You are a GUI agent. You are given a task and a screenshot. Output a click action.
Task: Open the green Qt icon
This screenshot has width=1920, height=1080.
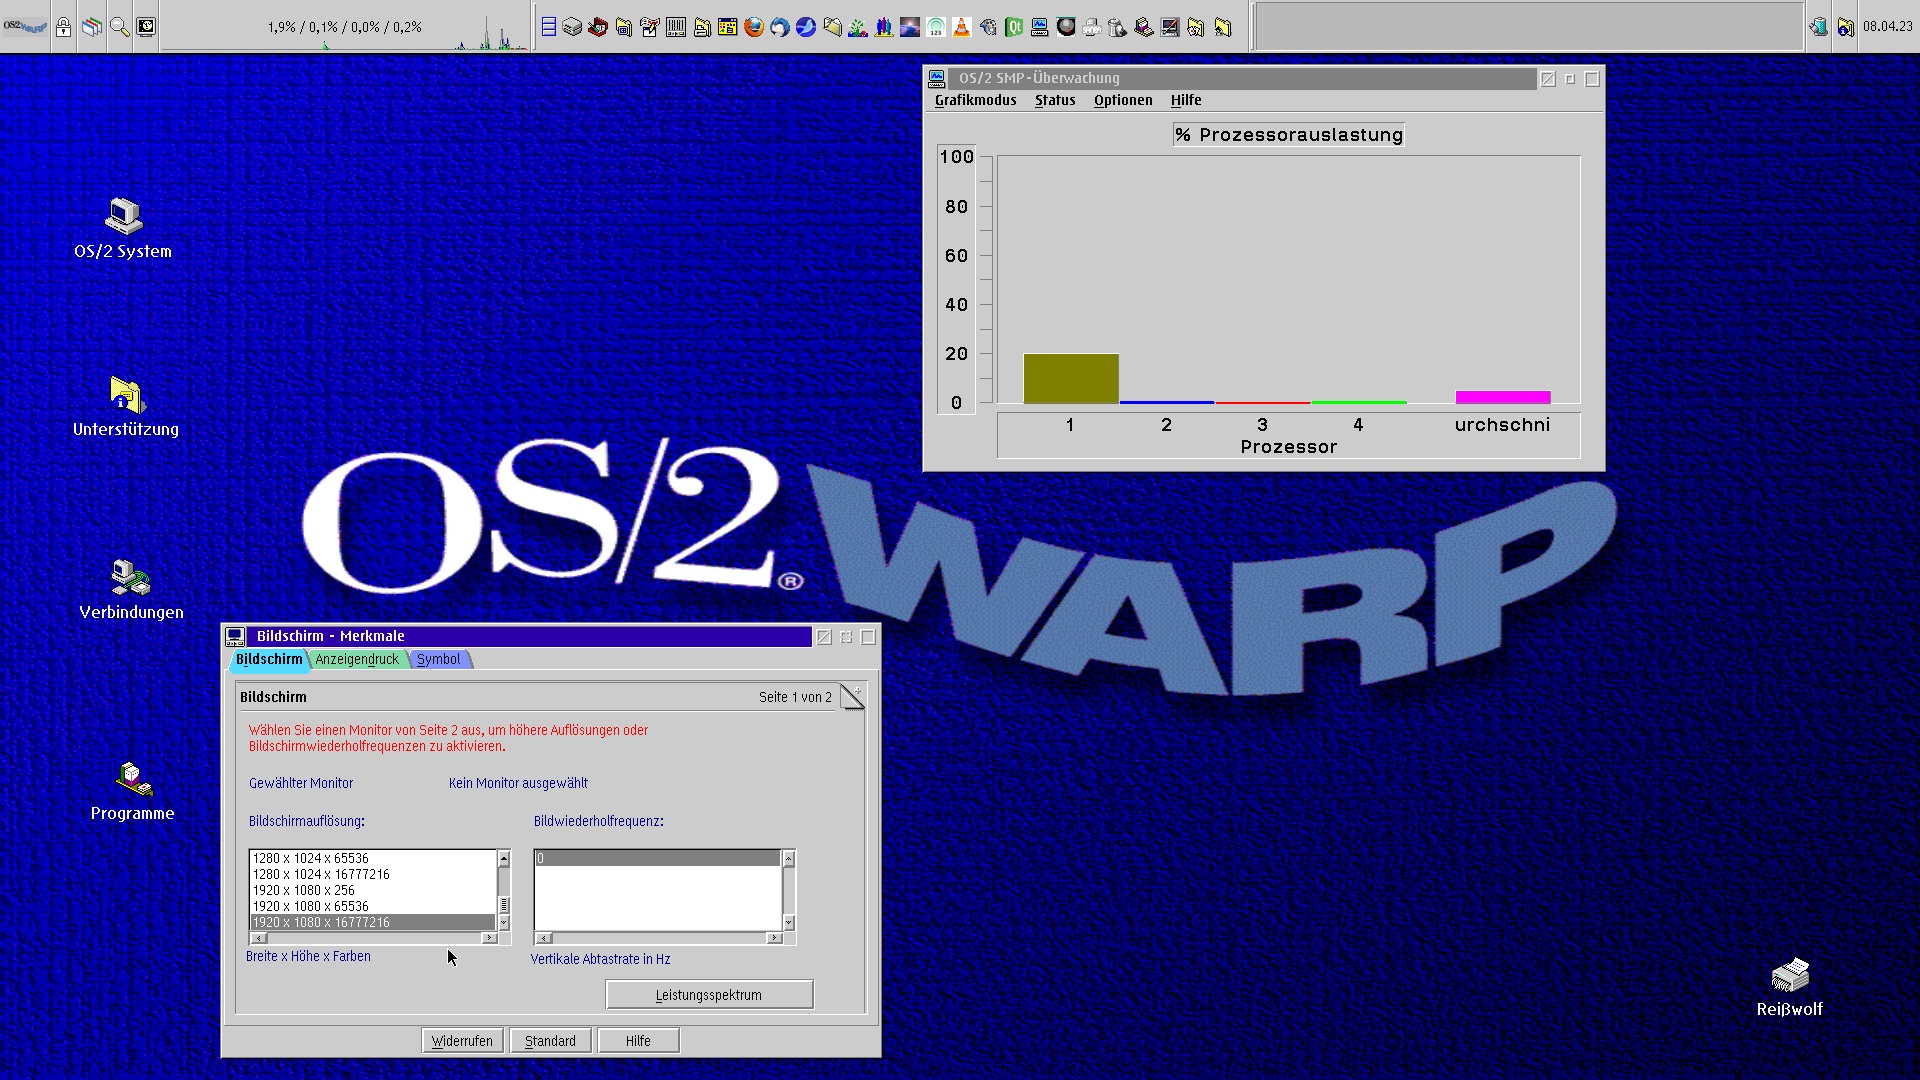click(x=1014, y=27)
